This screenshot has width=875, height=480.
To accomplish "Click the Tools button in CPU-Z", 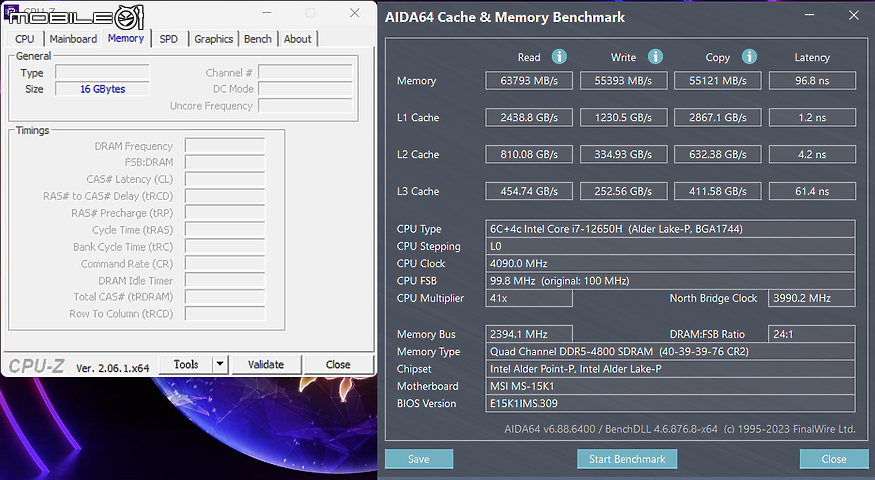I will point(186,364).
